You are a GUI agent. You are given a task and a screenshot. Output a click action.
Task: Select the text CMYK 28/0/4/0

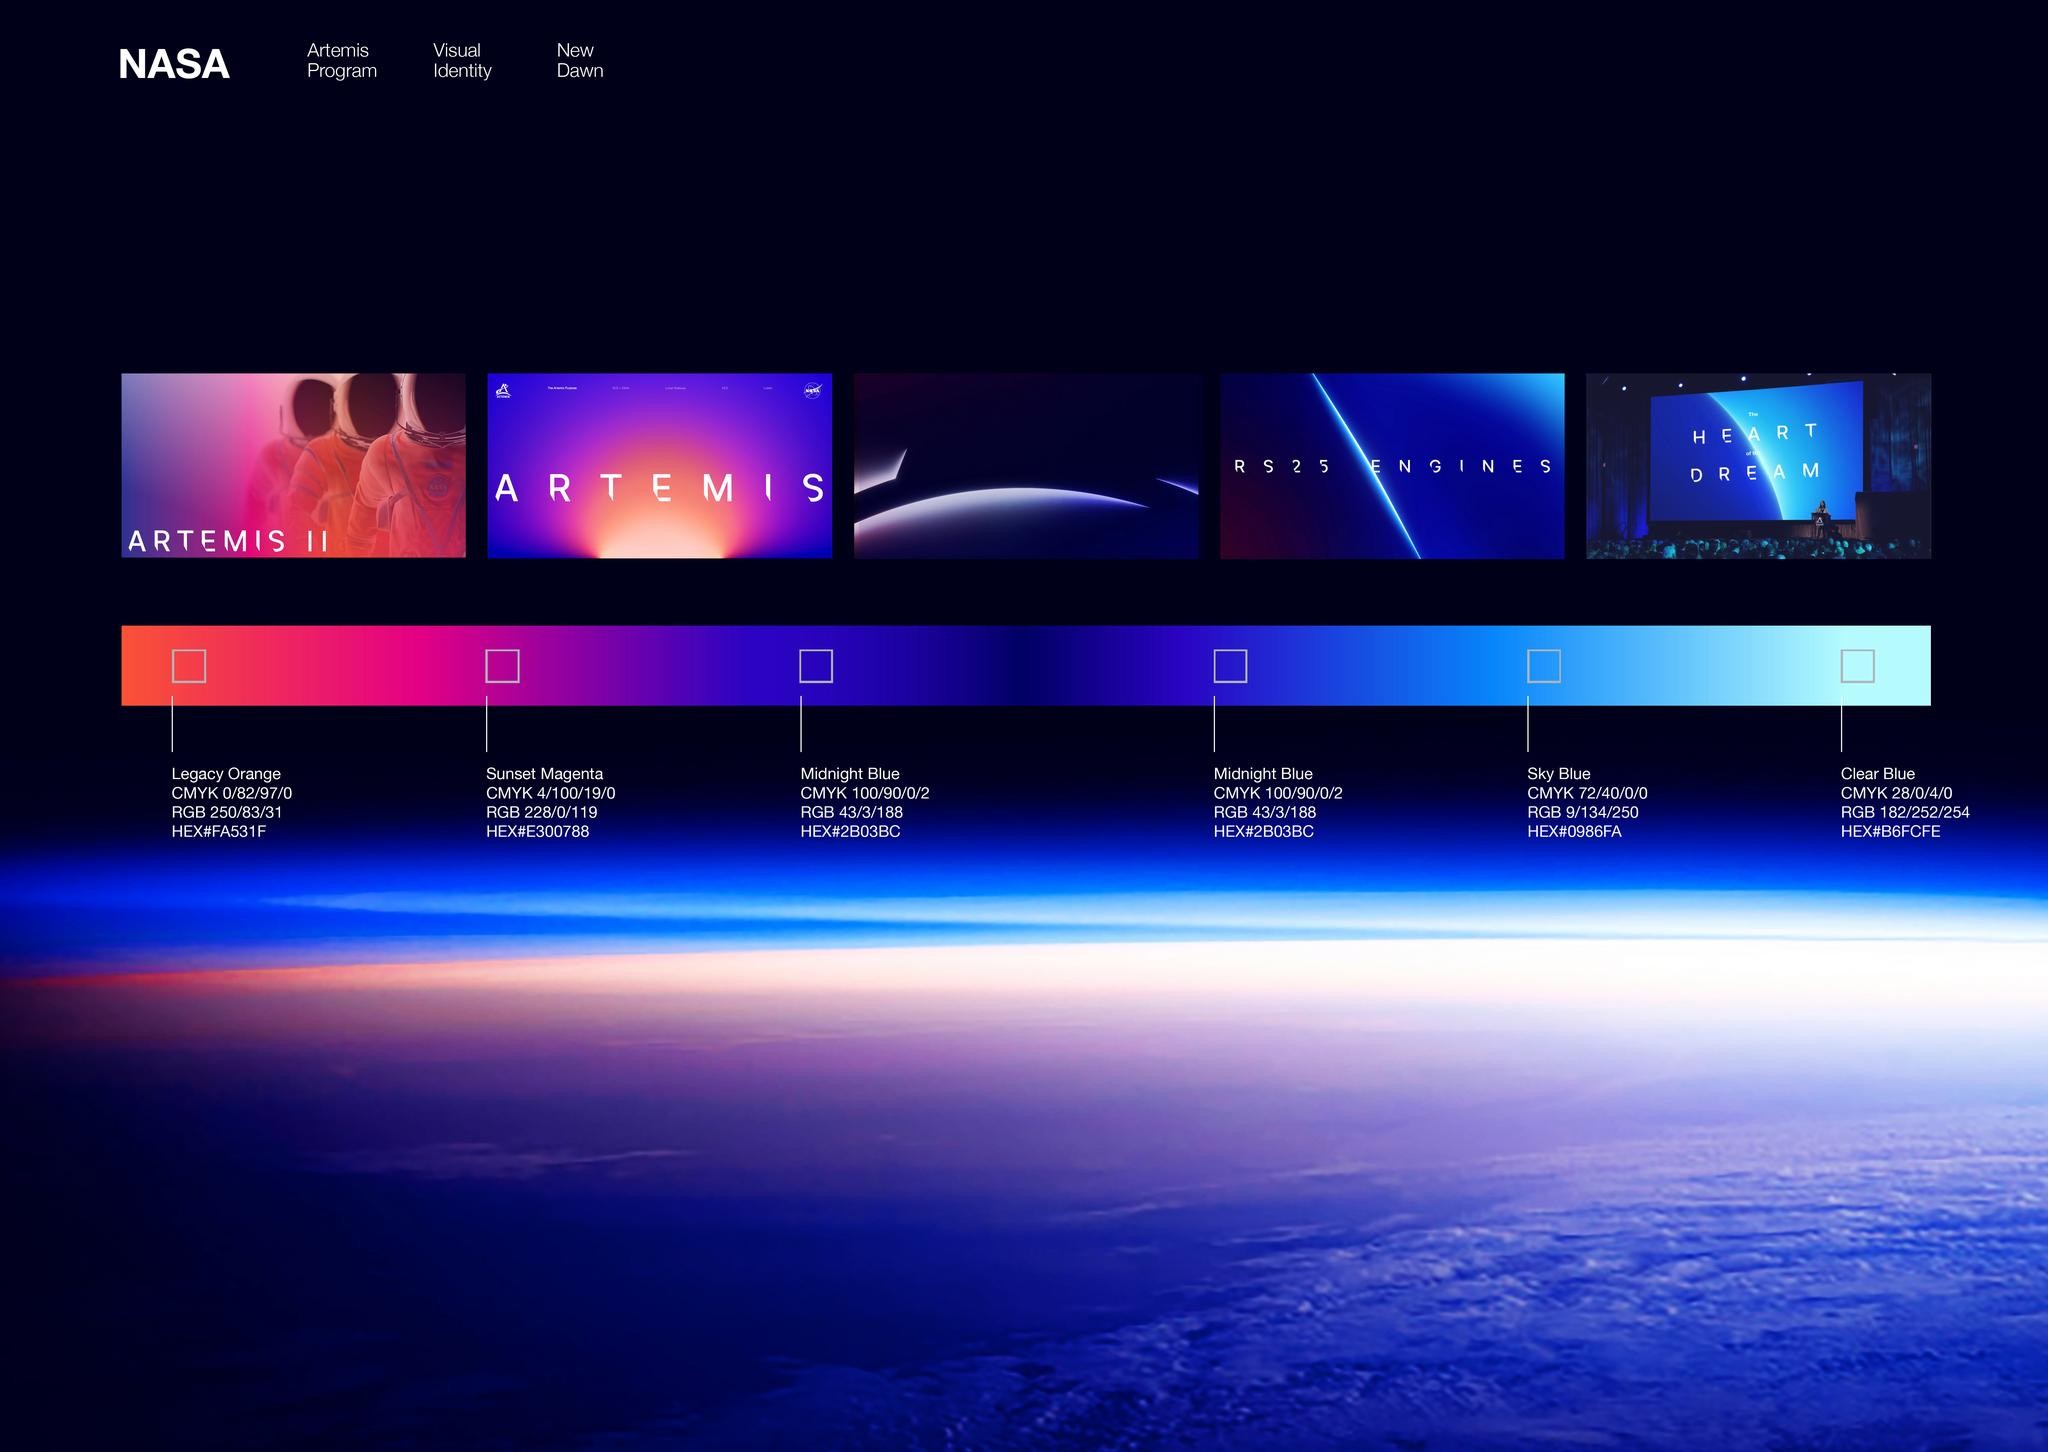tap(1896, 793)
